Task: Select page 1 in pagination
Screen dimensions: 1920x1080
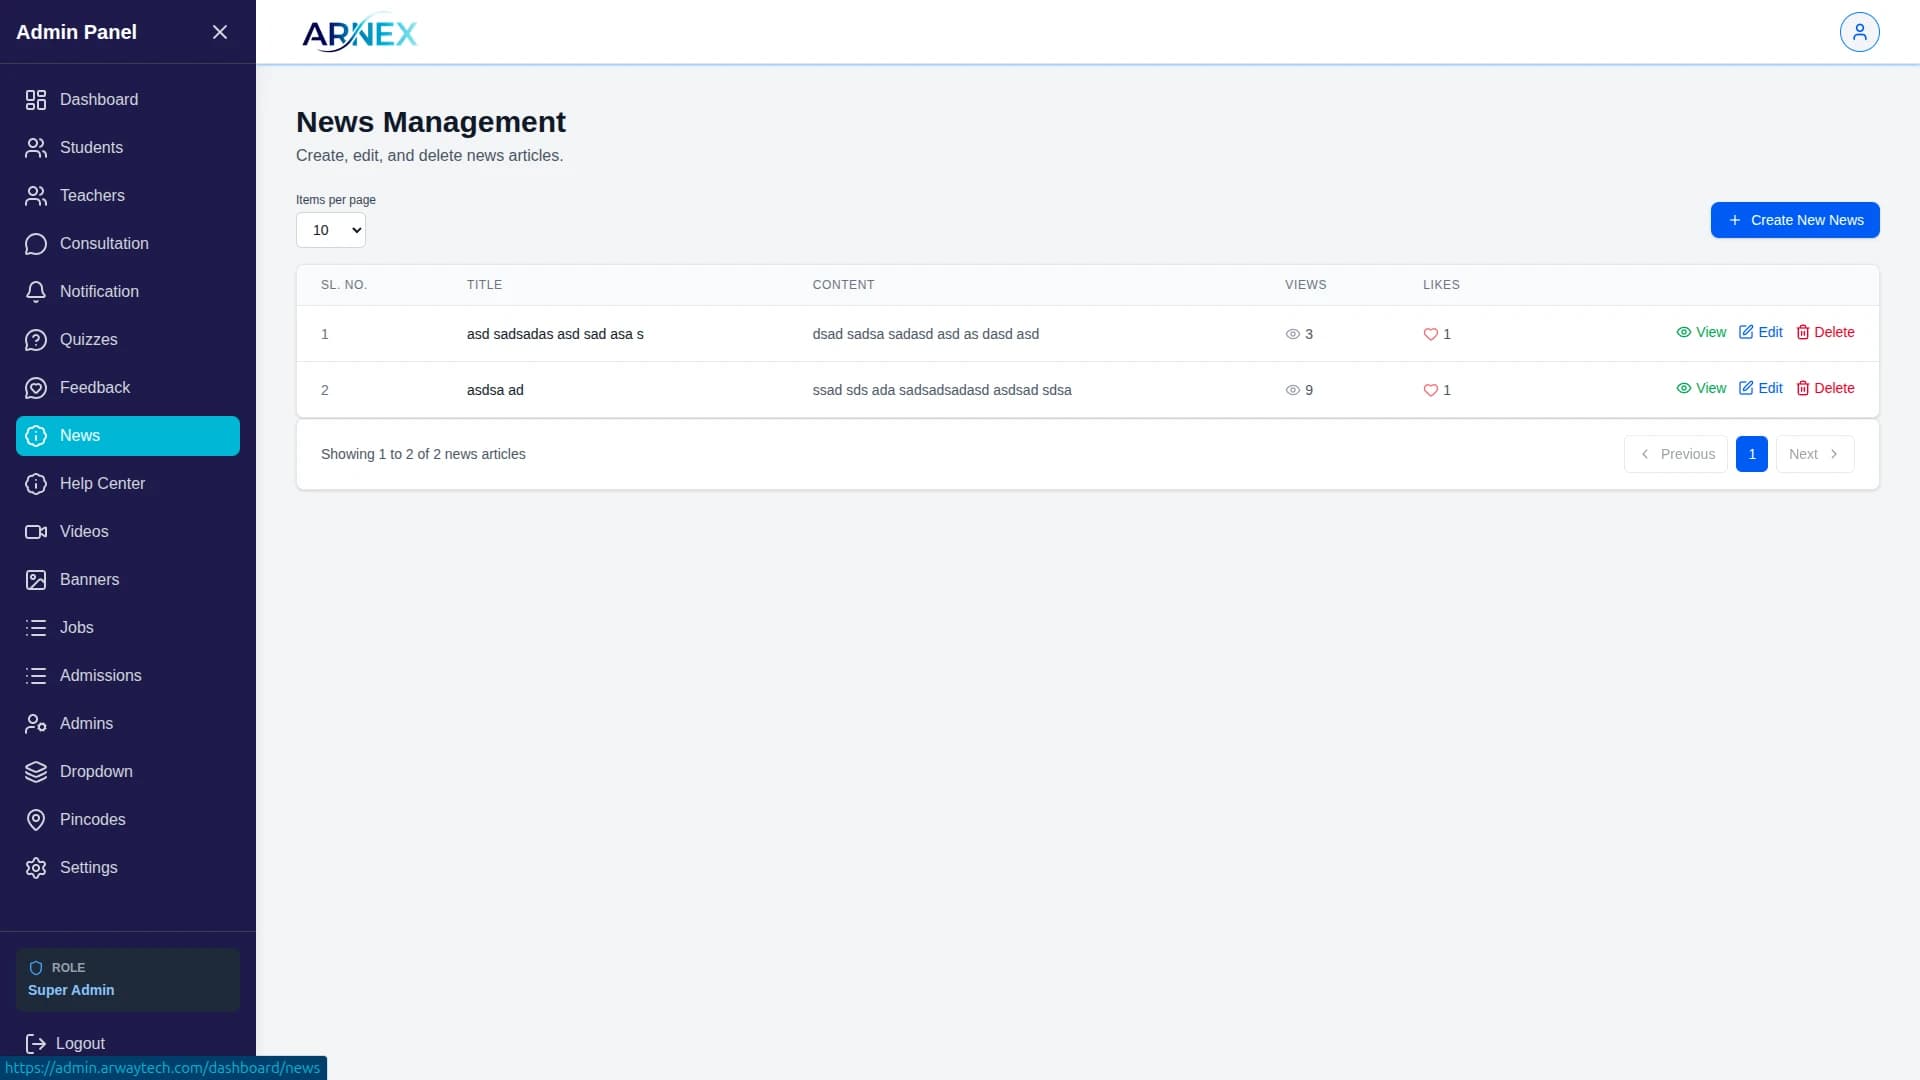Action: tap(1751, 454)
